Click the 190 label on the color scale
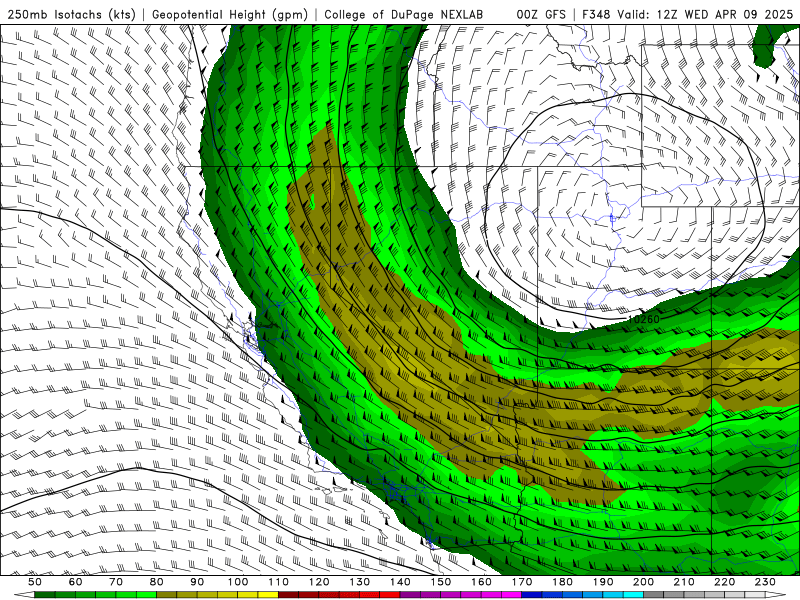 (603, 582)
